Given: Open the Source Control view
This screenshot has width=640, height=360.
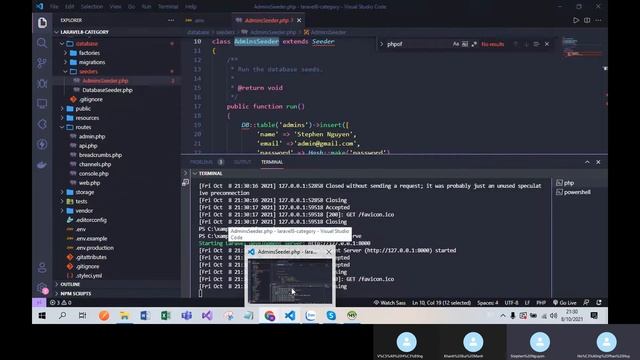Looking at the screenshot, I should click(42, 63).
